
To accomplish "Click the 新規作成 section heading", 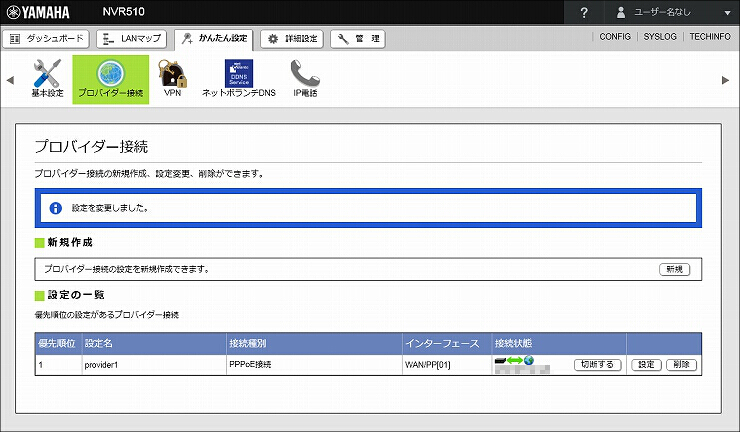I will click(70, 243).
